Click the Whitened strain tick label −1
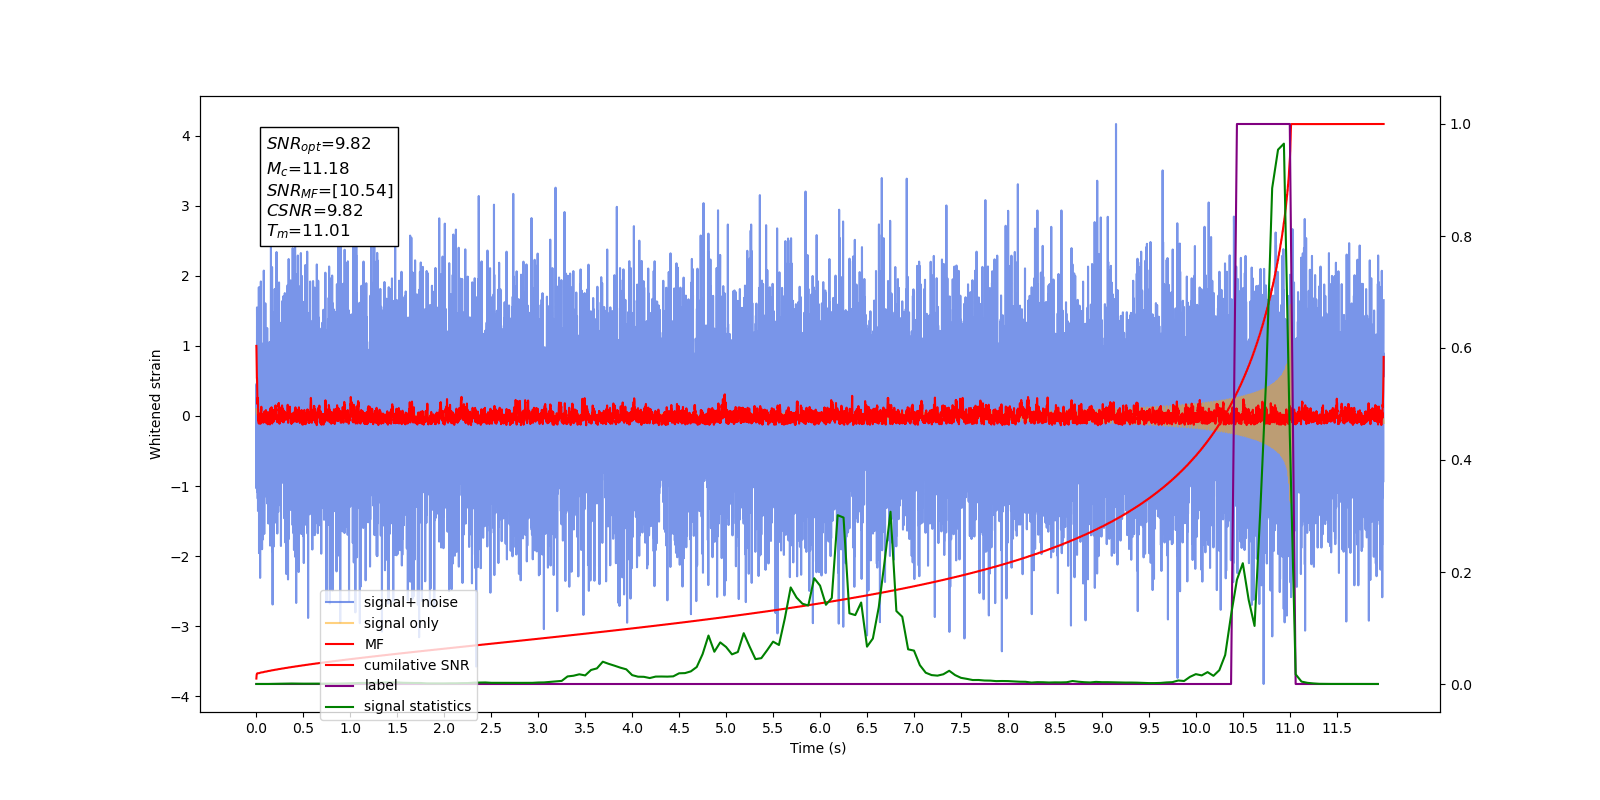Viewport: 1600px width, 800px height. (181, 487)
